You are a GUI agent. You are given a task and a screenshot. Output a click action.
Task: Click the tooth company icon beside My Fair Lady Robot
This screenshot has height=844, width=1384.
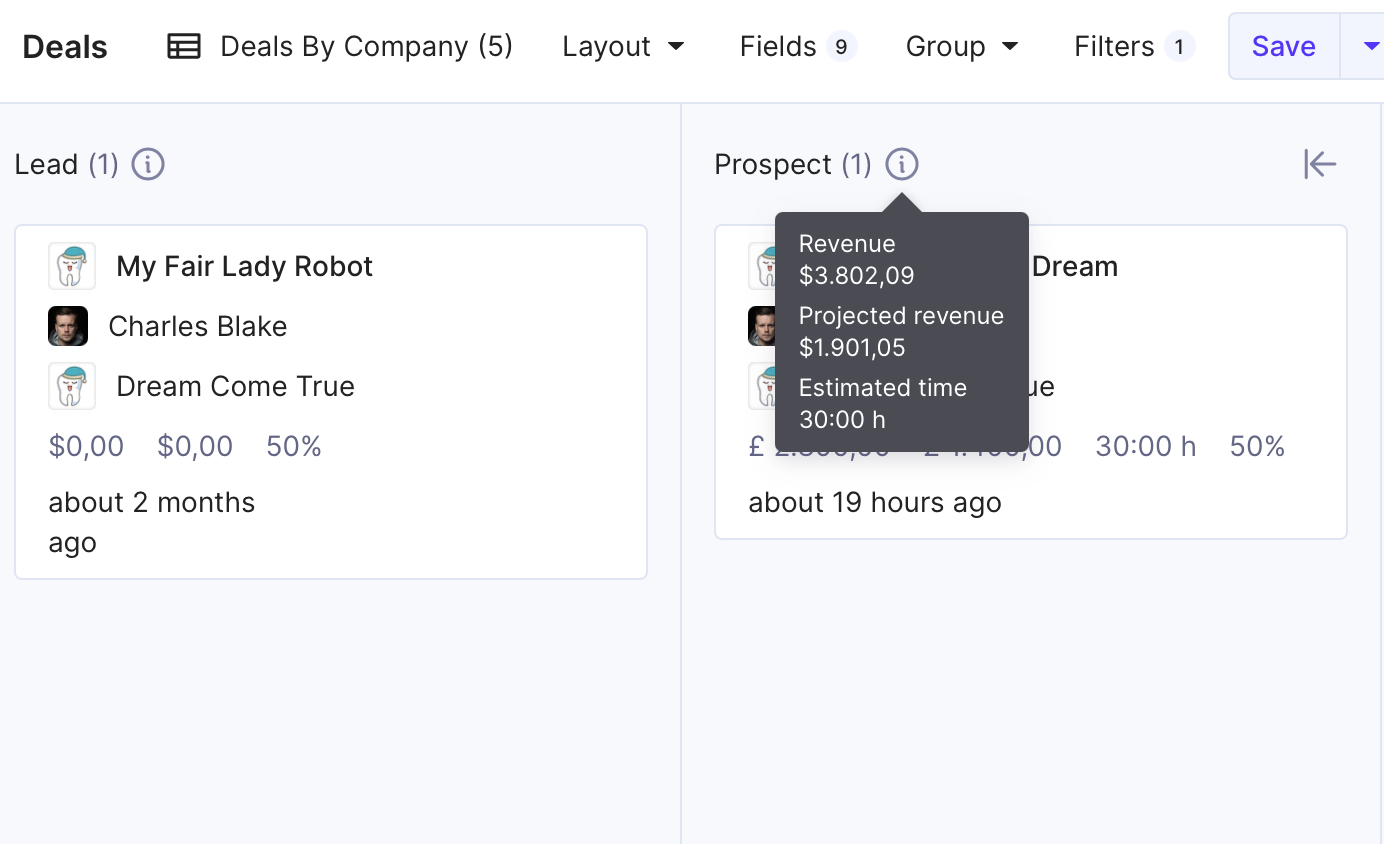[72, 266]
